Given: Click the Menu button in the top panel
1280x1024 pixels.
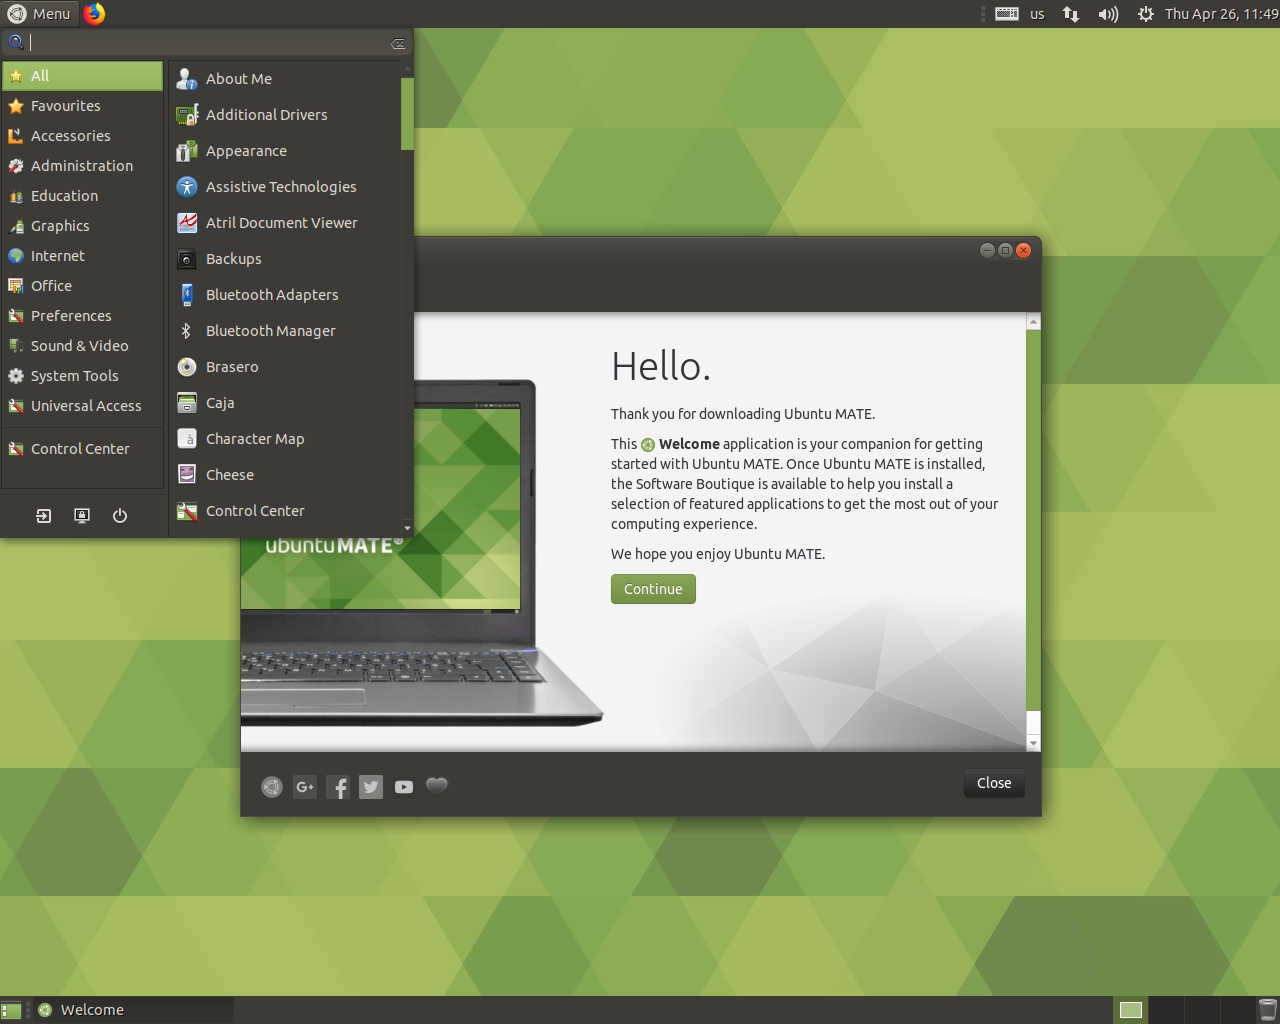Looking at the screenshot, I should pyautogui.click(x=39, y=13).
